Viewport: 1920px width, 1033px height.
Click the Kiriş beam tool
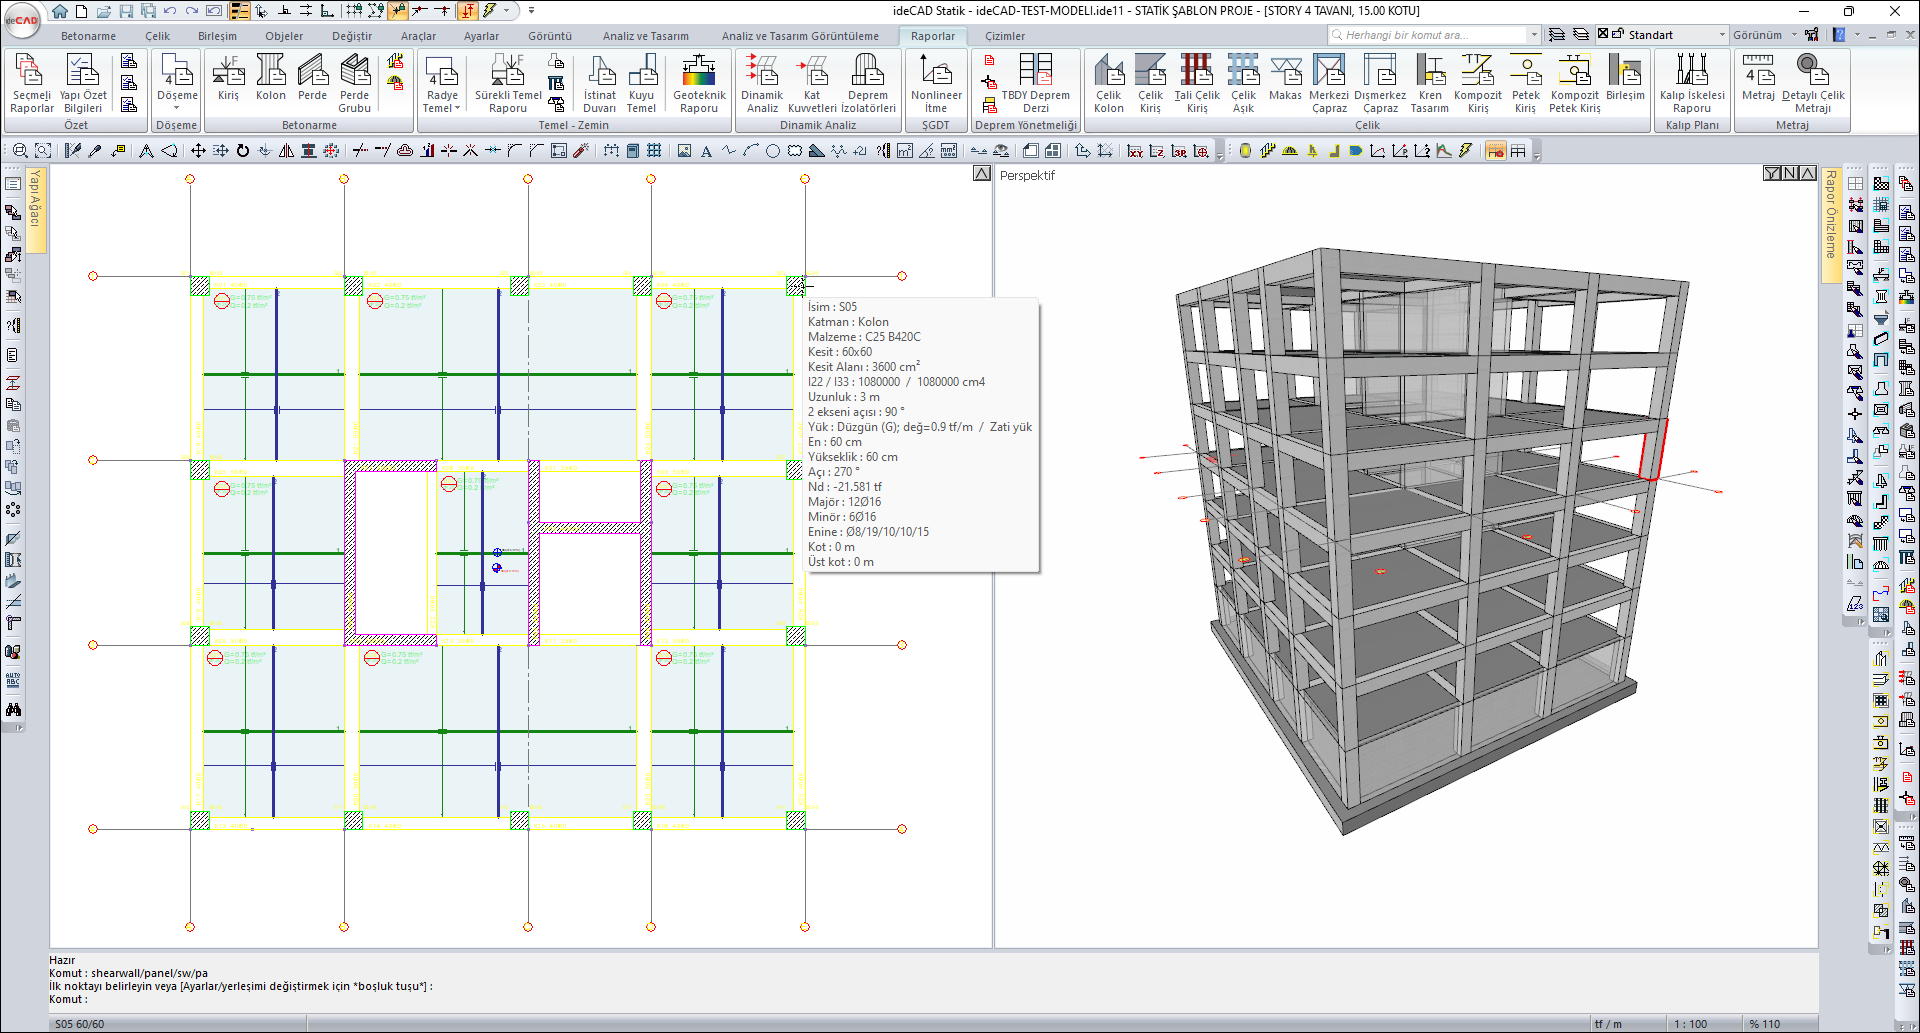click(228, 79)
